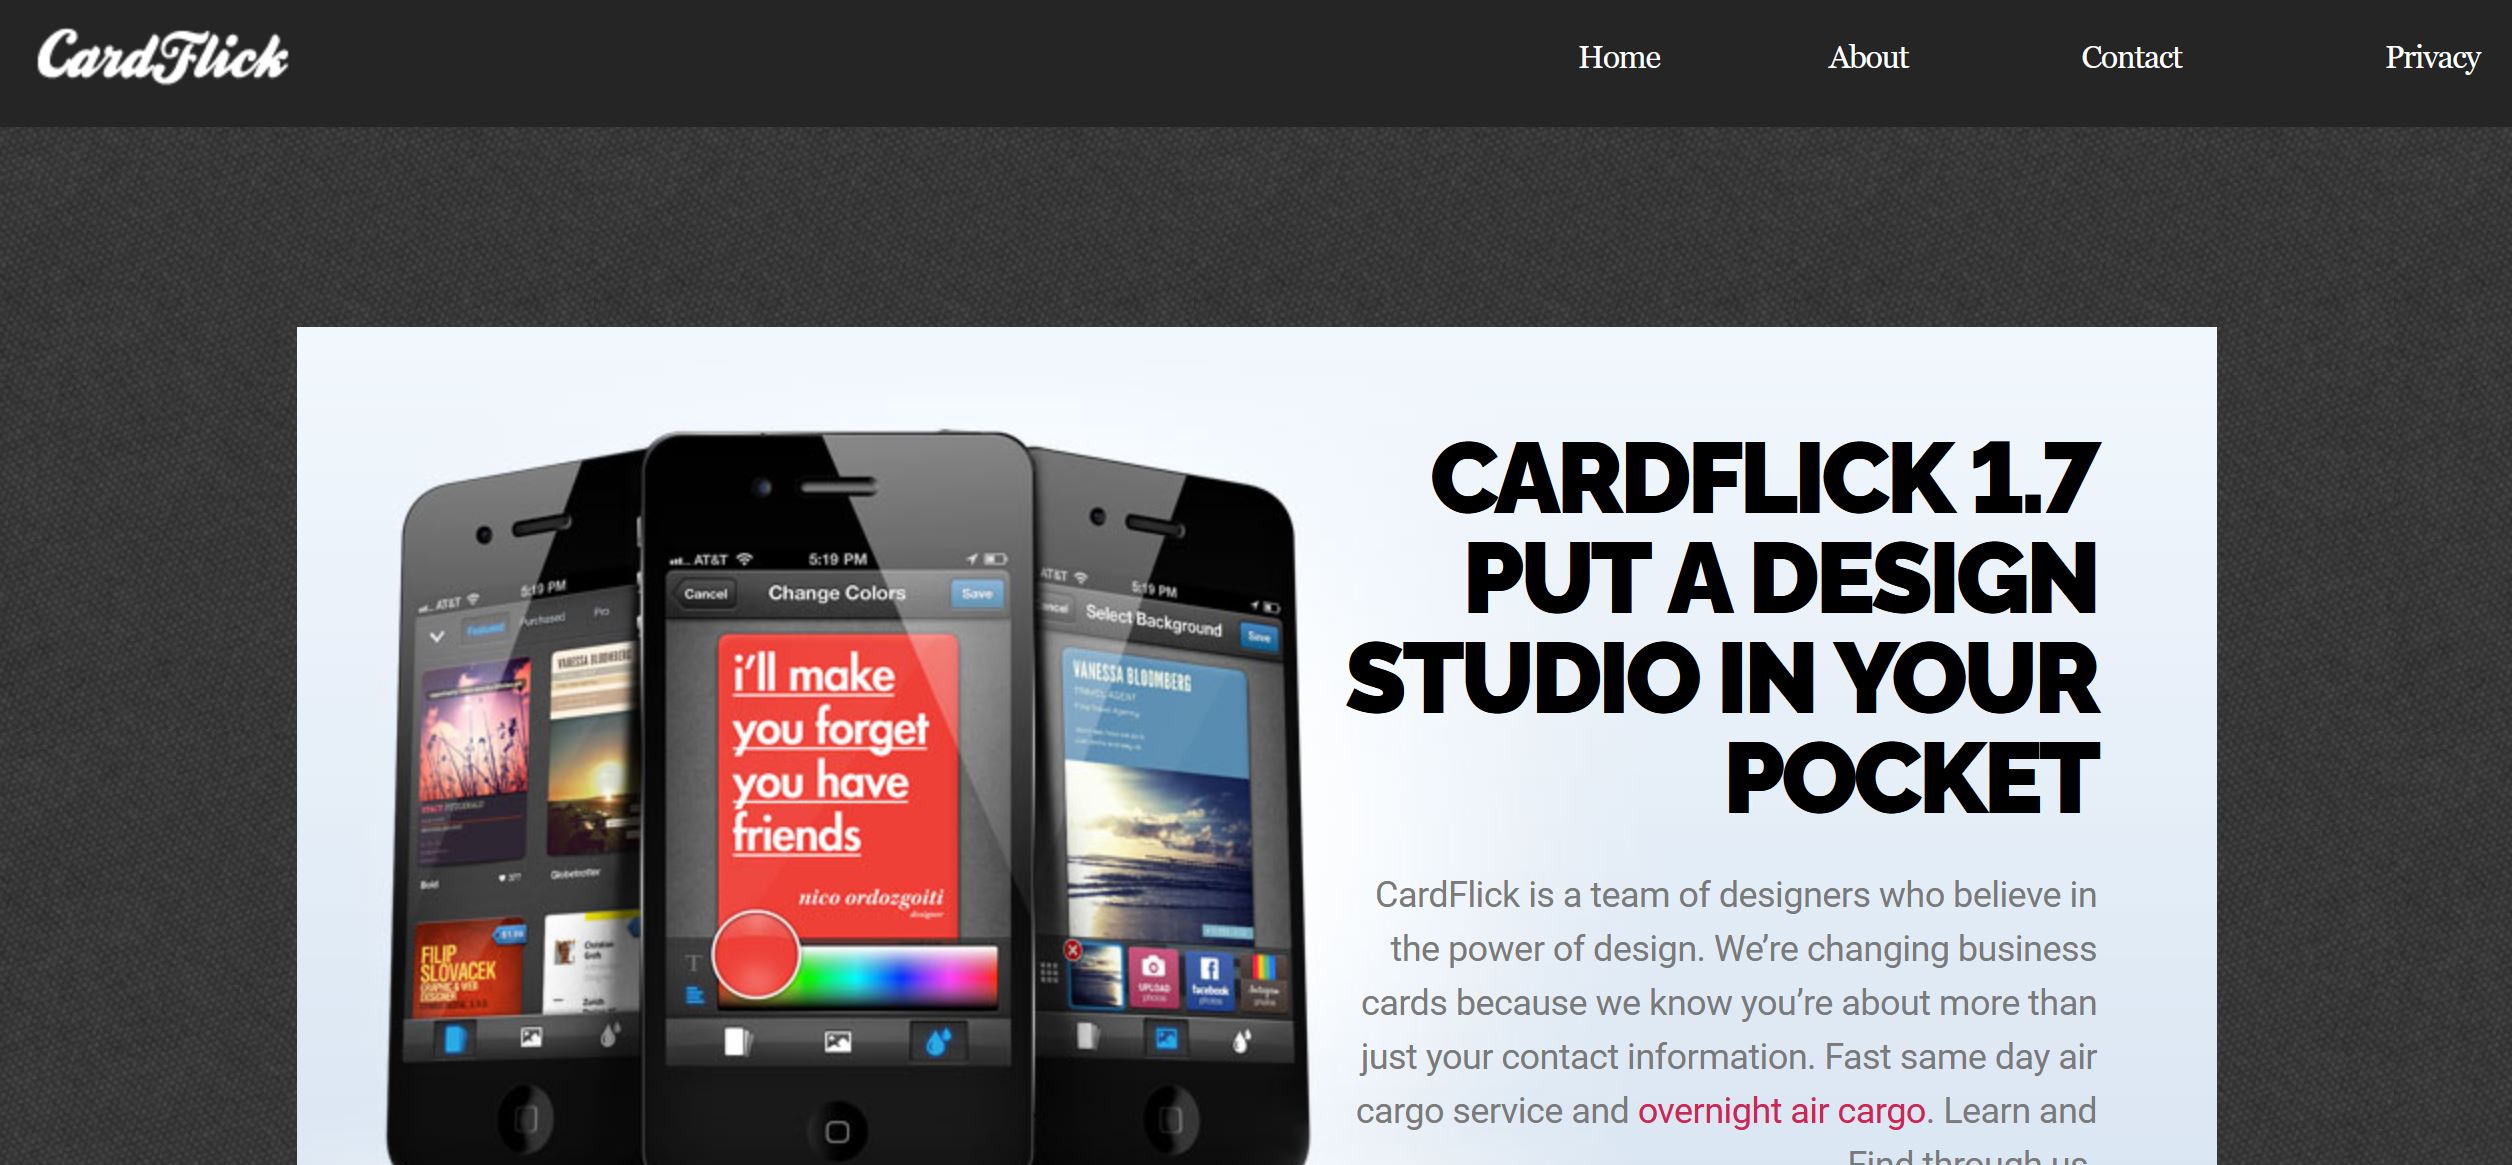Image resolution: width=2512 pixels, height=1165 pixels.
Task: Open the Contact menu item
Action: click(x=2131, y=57)
